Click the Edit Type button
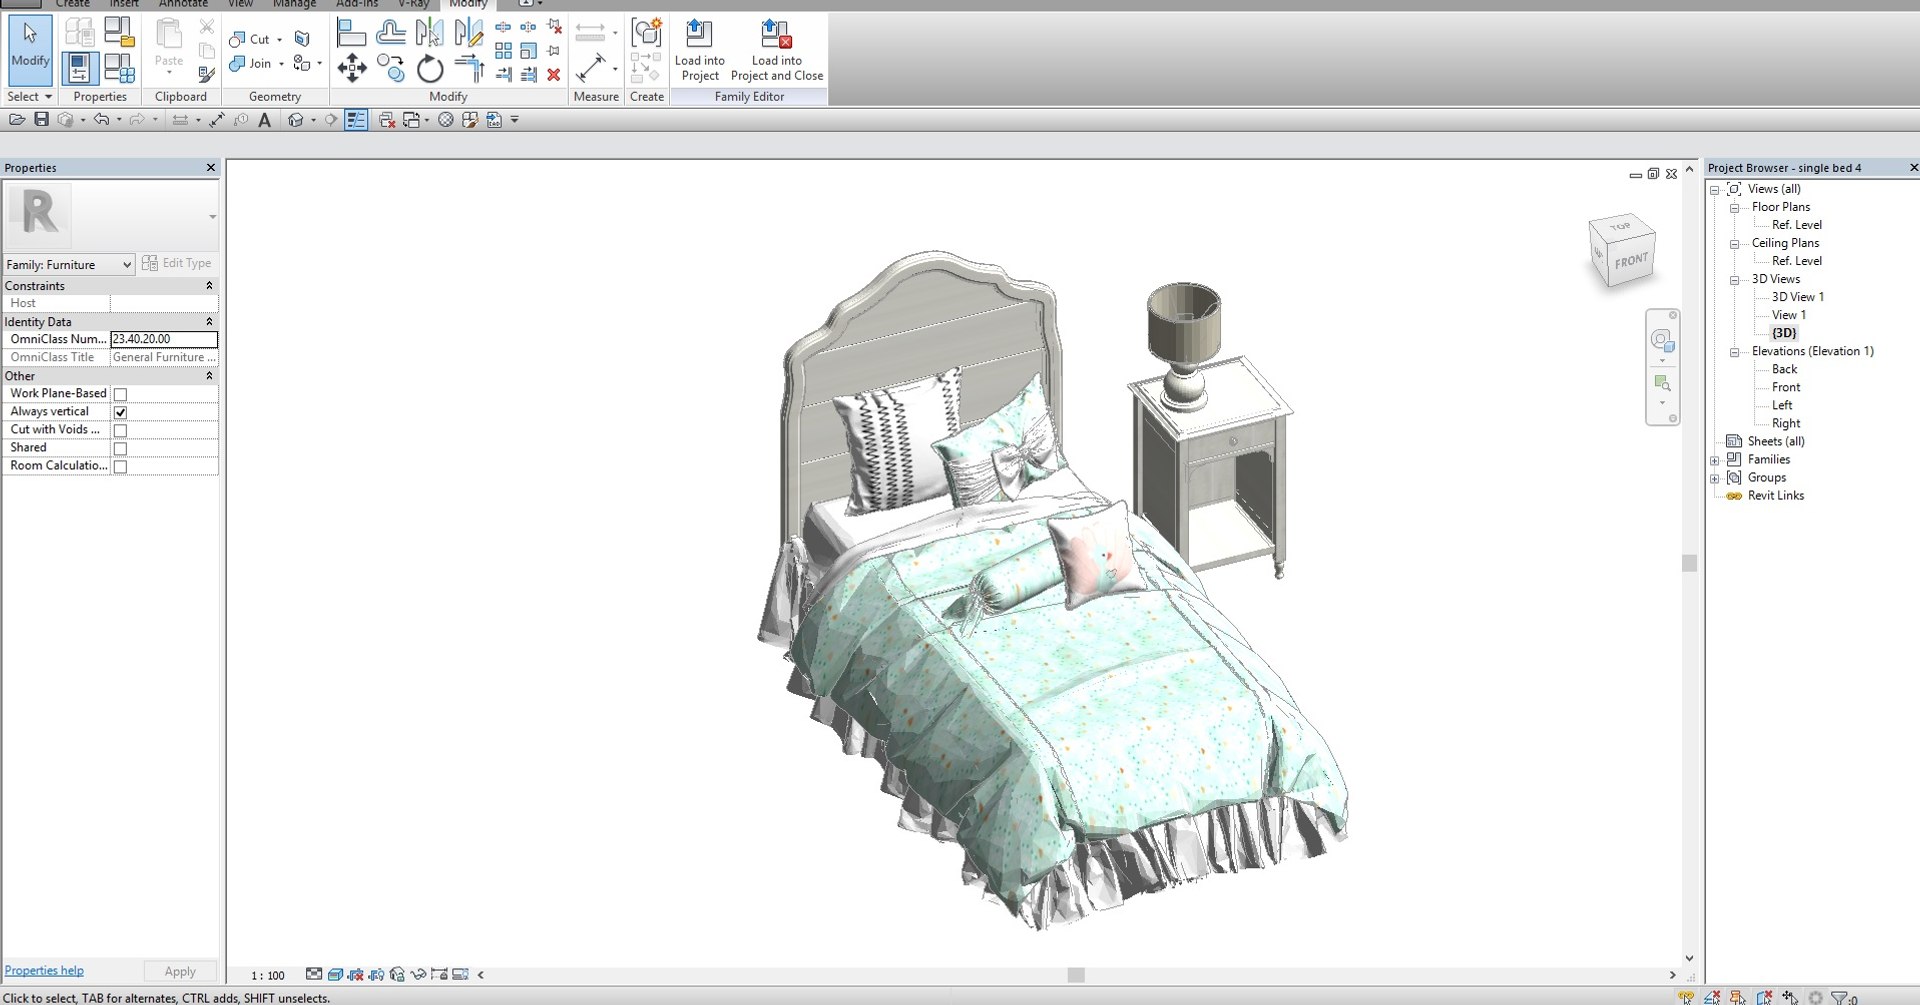 click(x=176, y=263)
